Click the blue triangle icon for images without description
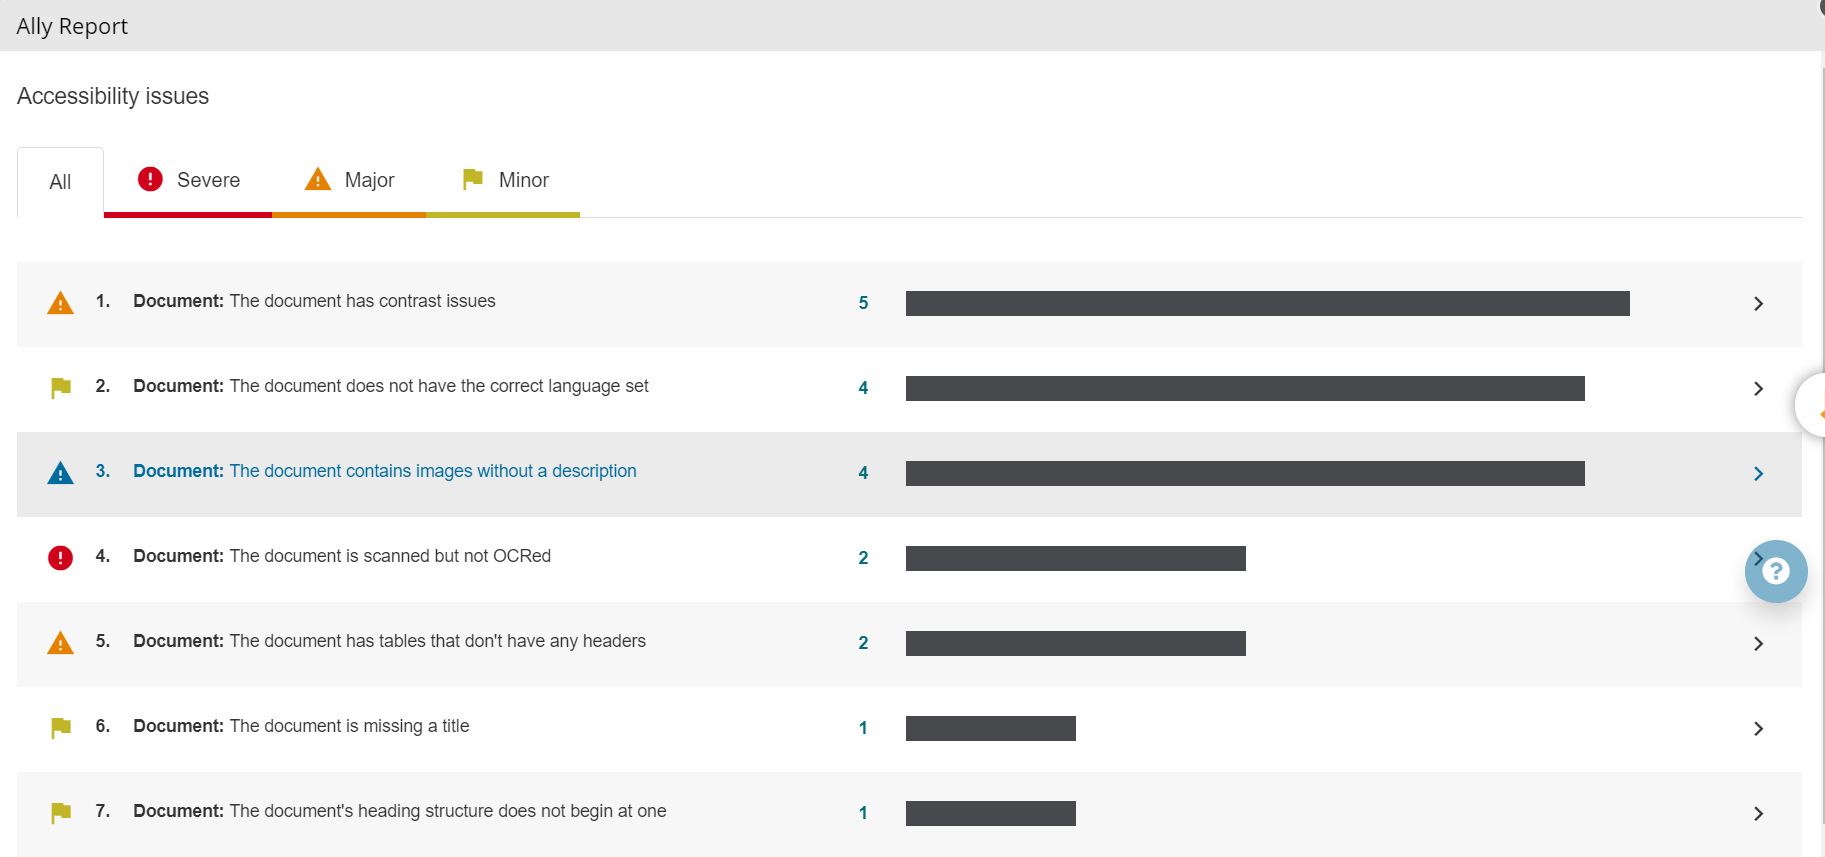 tap(60, 473)
